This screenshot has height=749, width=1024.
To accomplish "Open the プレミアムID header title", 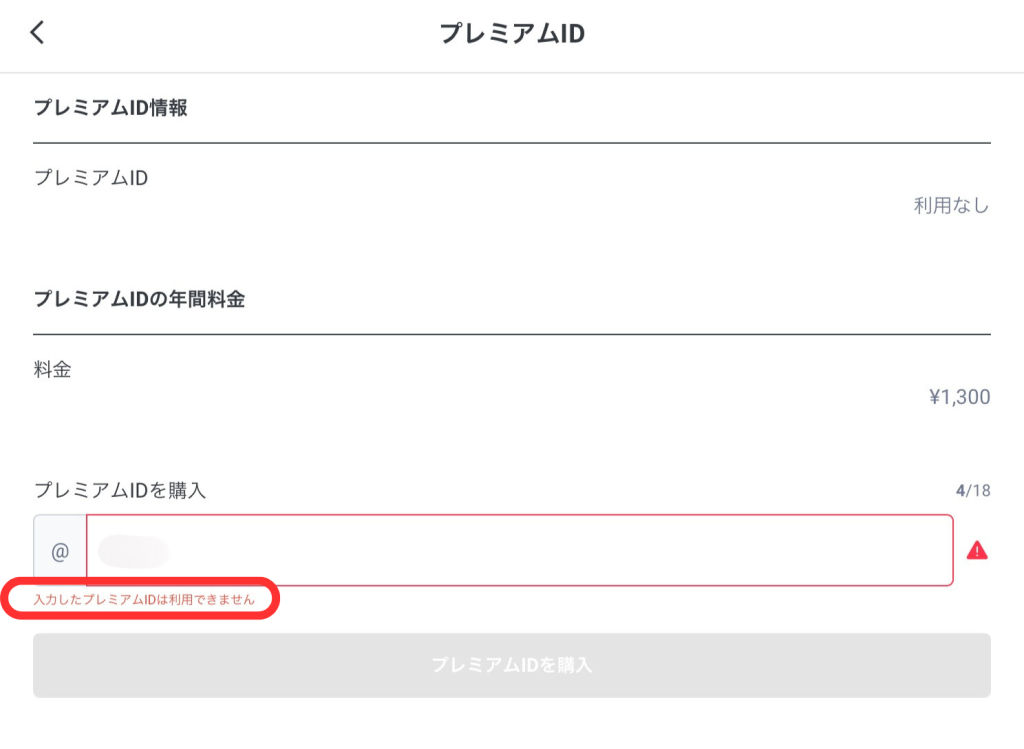I will (511, 33).
